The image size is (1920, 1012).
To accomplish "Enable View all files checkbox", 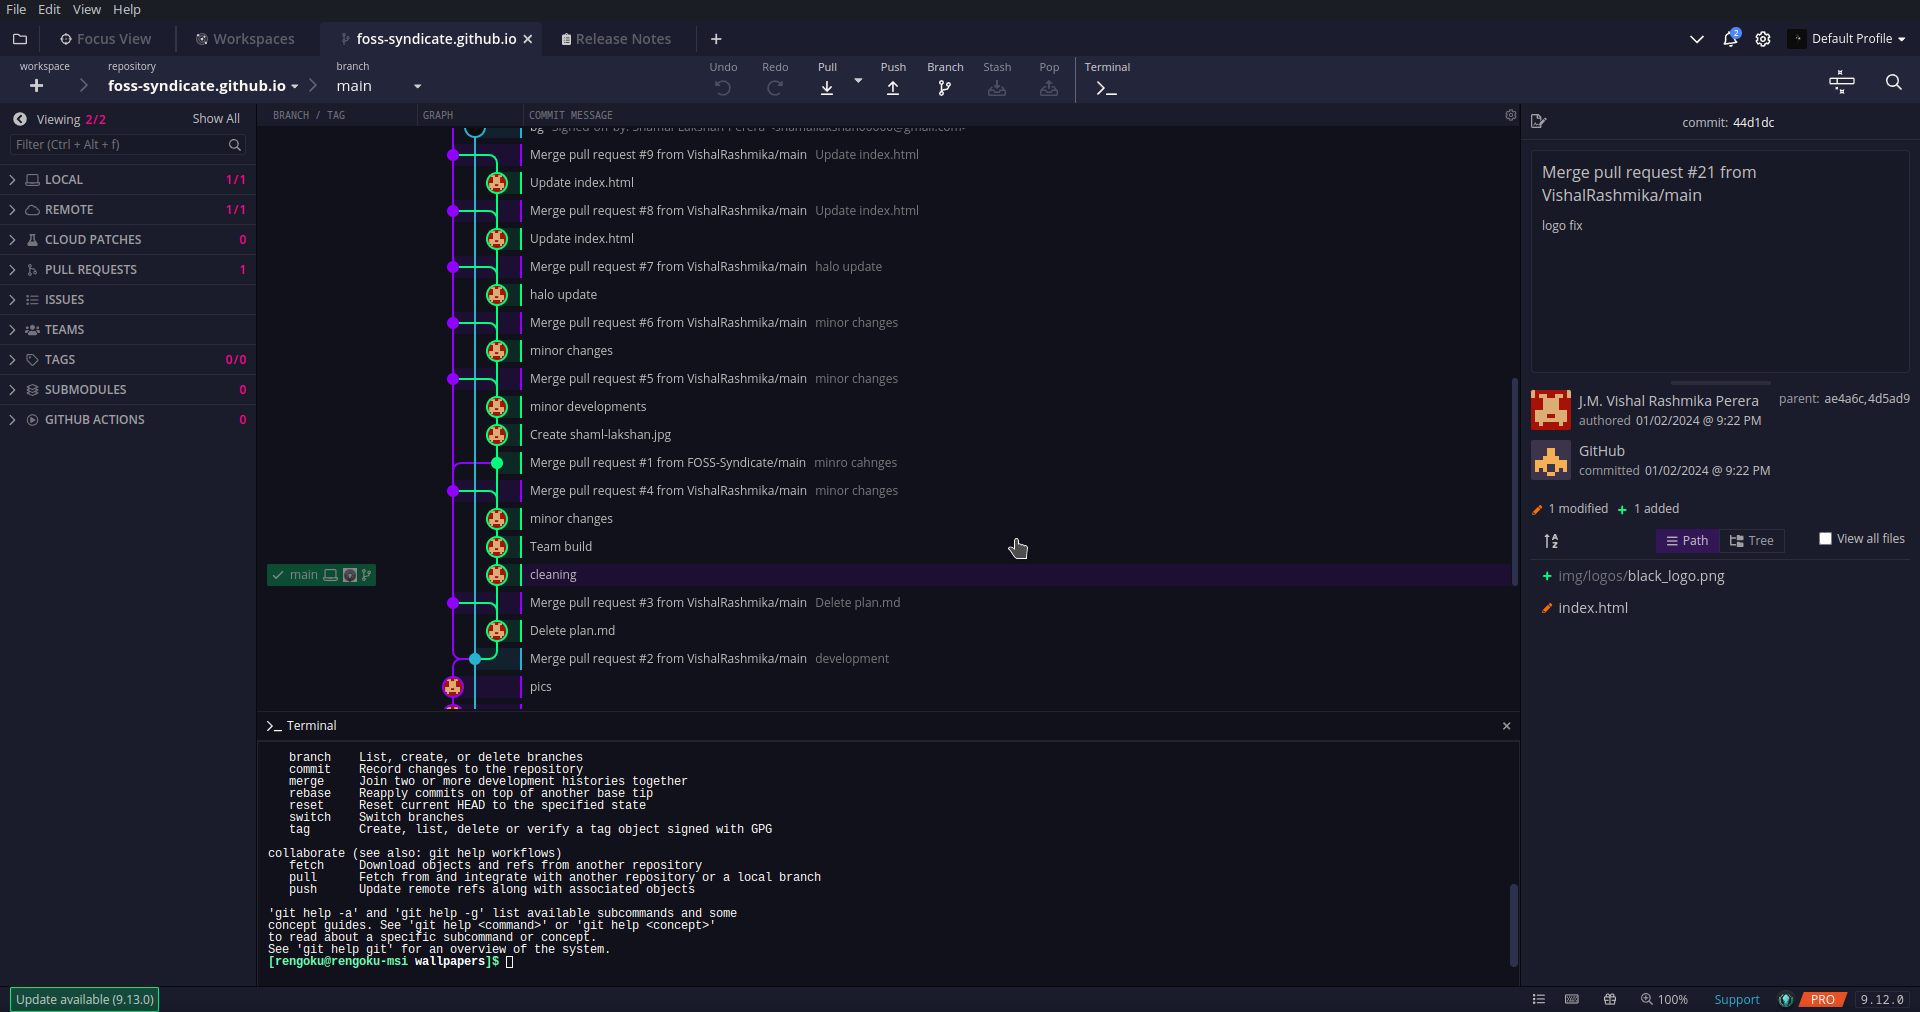I will 1825,539.
